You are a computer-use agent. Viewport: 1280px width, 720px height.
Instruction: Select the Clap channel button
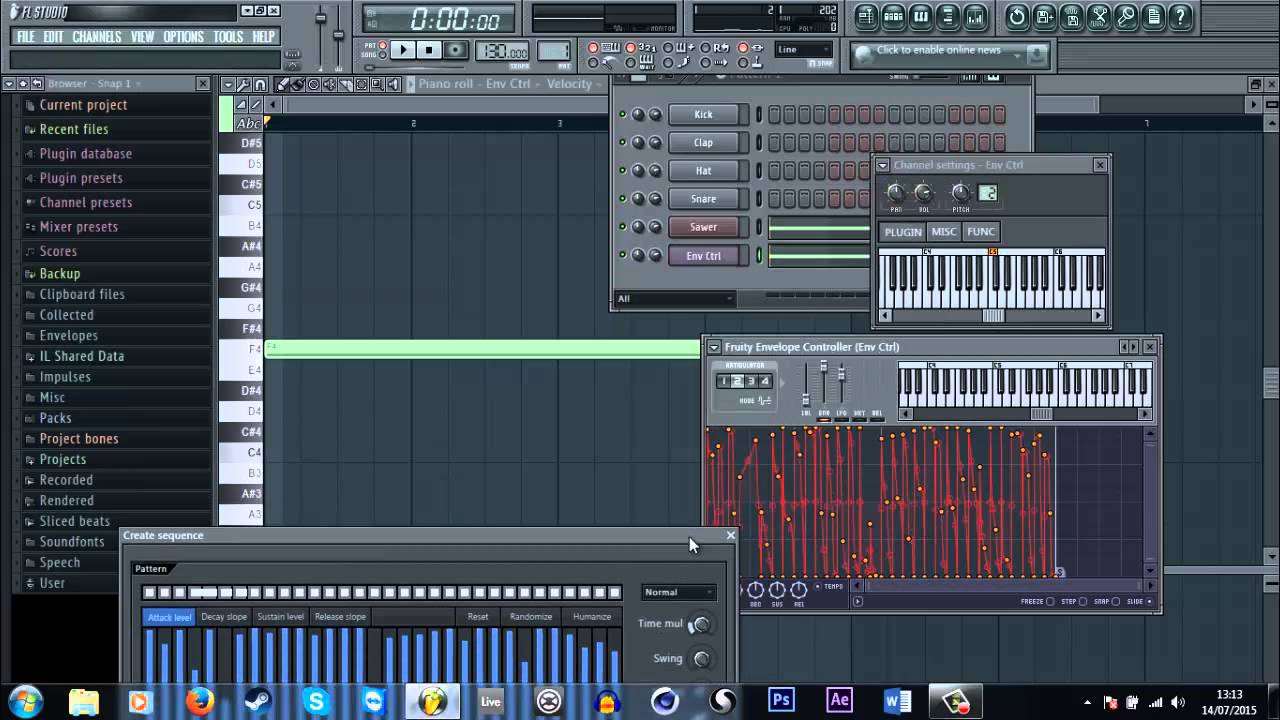pyautogui.click(x=704, y=142)
